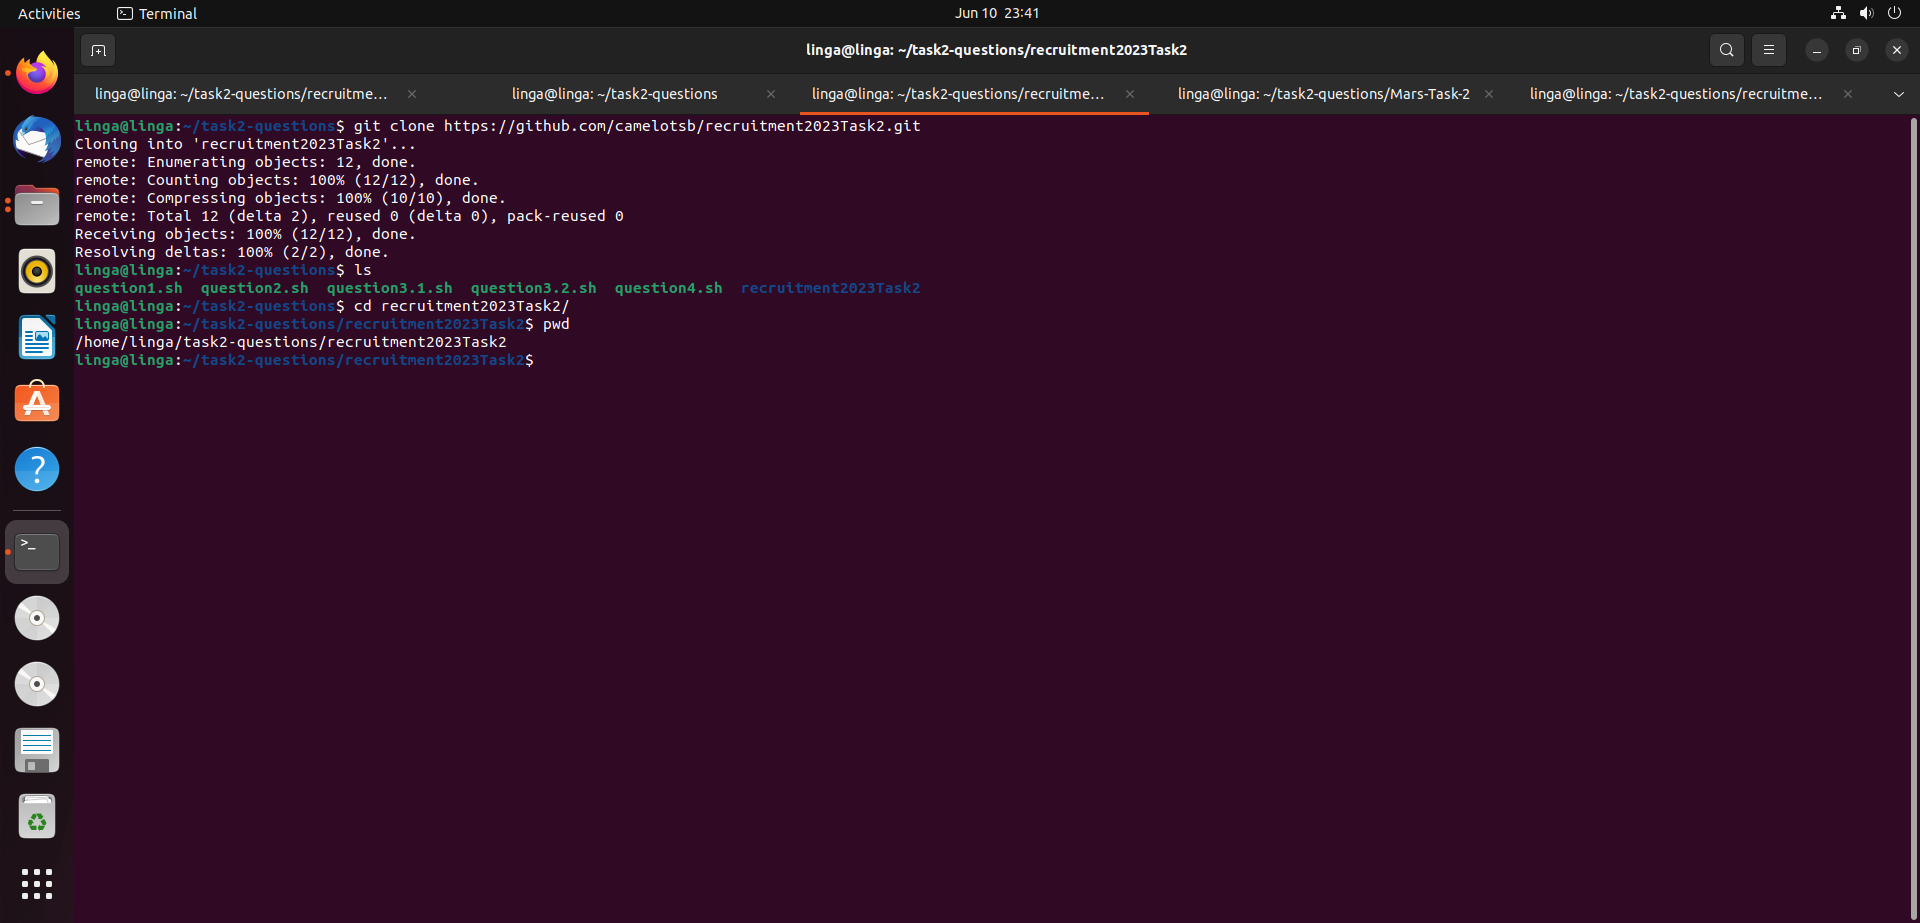Click question3.2.sh in the ls output
1920x923 pixels.
point(533,288)
